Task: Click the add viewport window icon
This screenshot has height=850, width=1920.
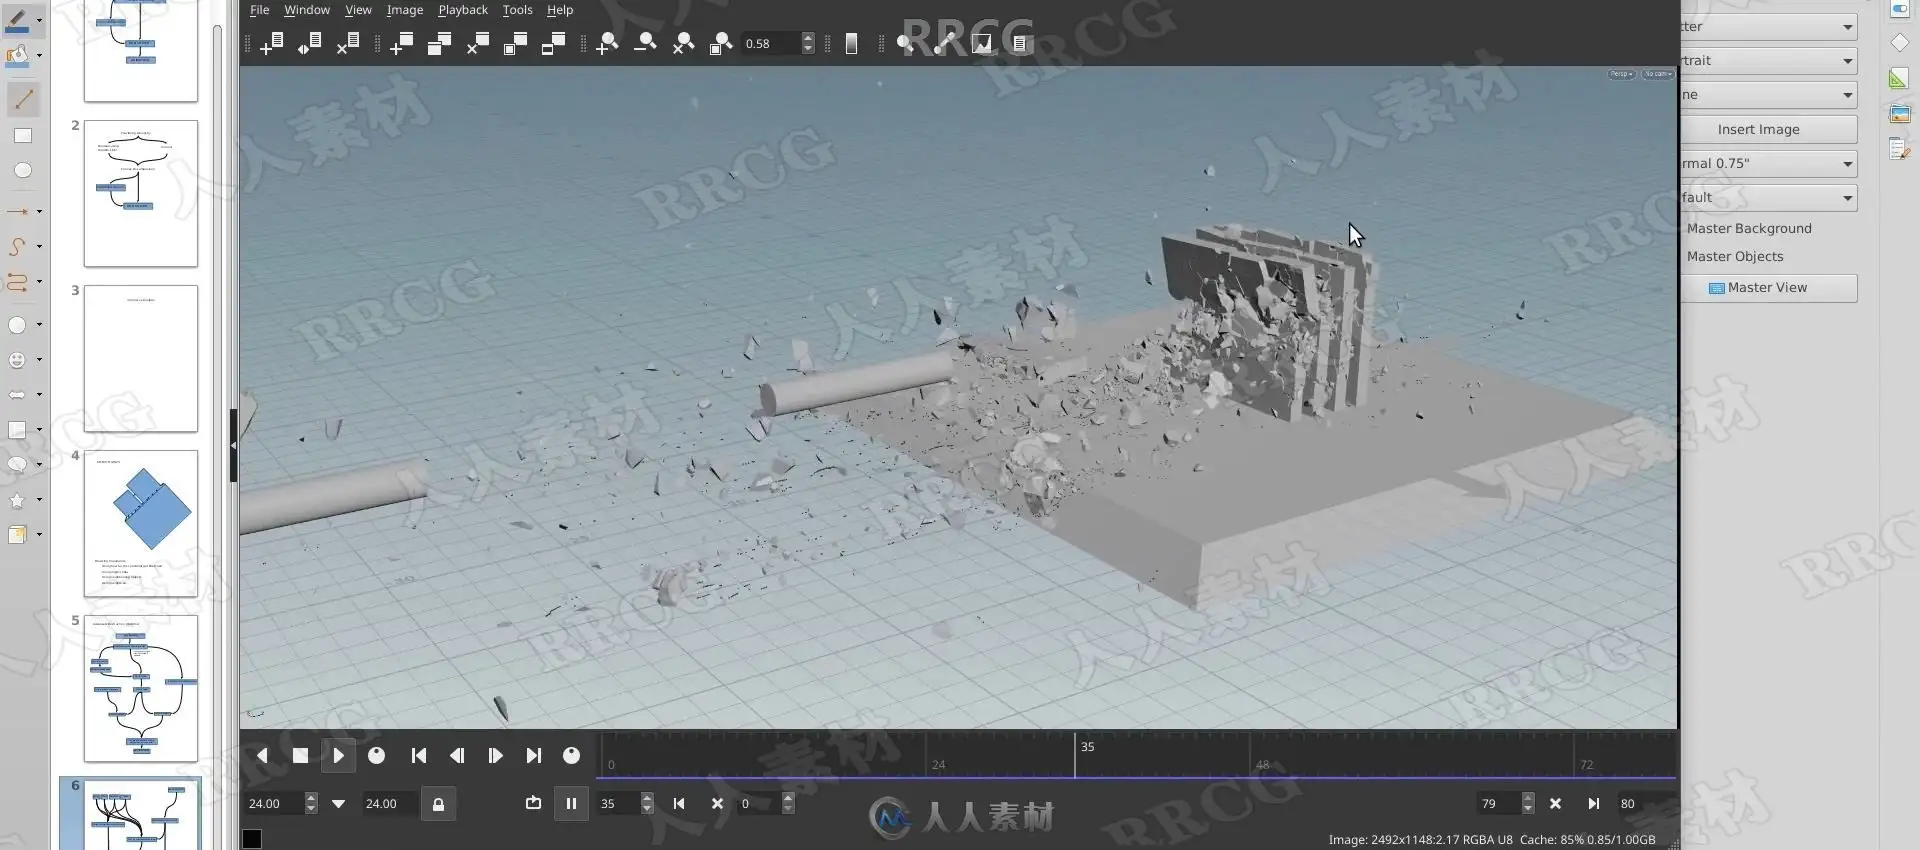Action: coord(401,43)
